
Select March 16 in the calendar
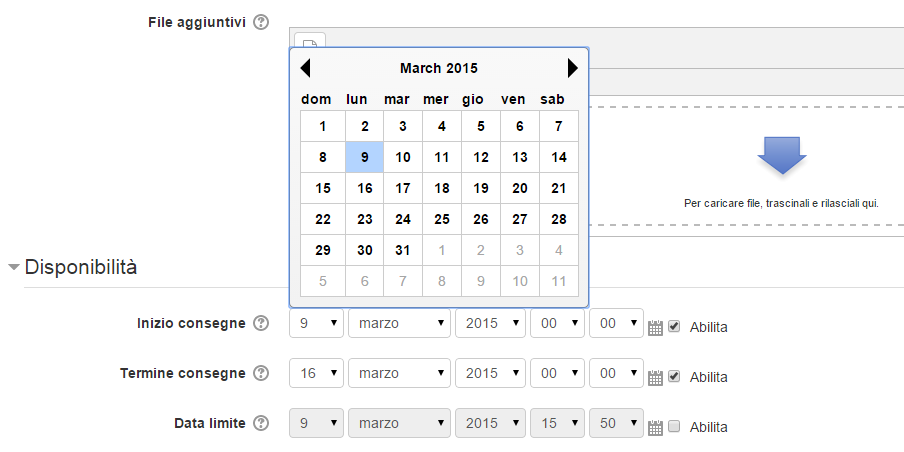pyautogui.click(x=364, y=188)
